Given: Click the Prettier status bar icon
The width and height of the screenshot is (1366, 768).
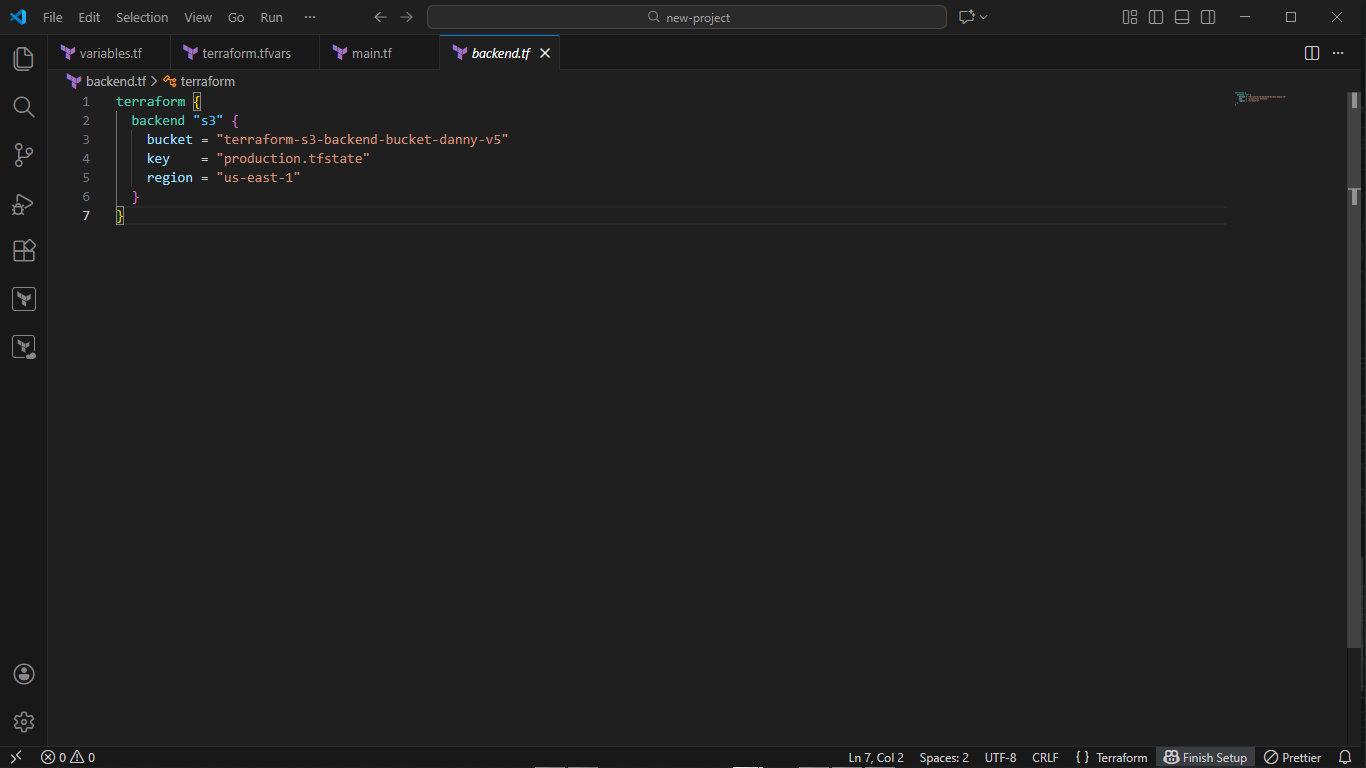Looking at the screenshot, I should (x=1292, y=757).
